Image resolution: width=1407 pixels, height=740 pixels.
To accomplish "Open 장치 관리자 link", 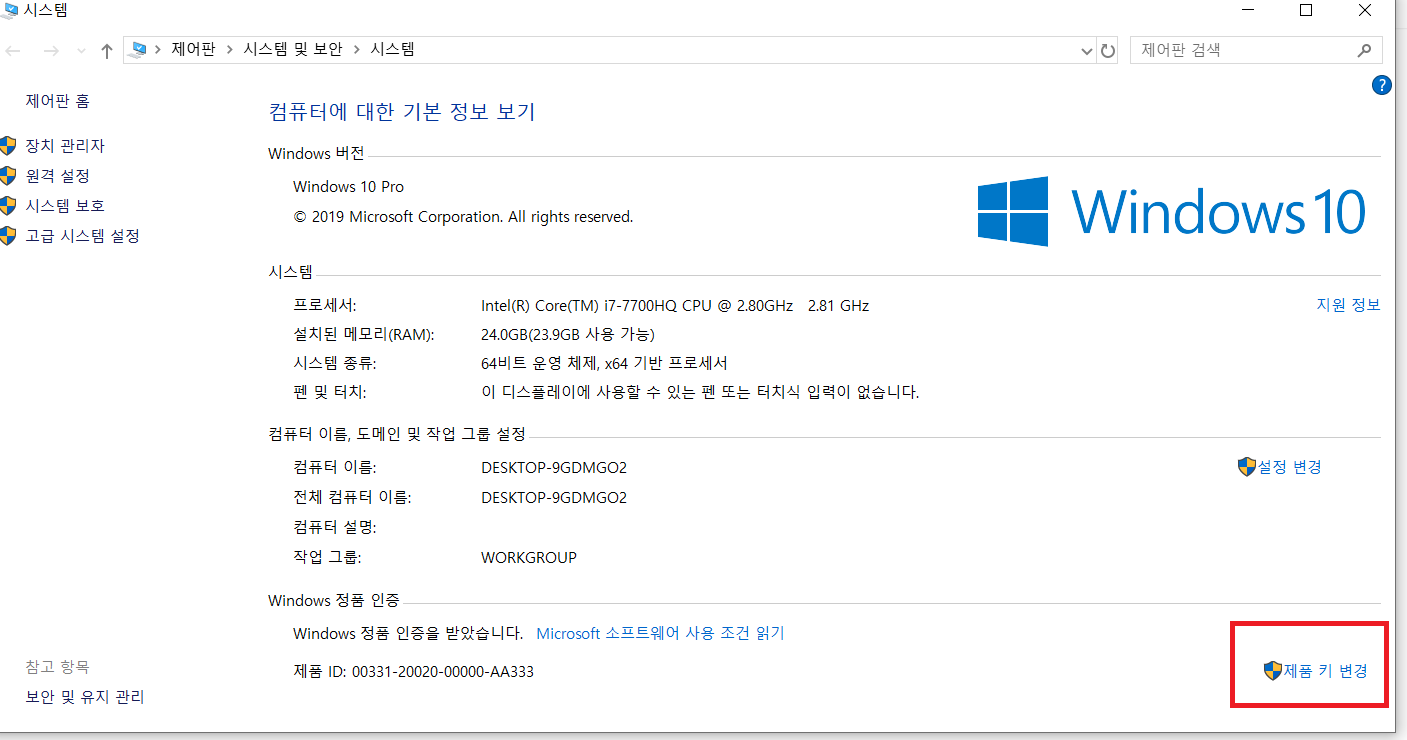I will coord(65,146).
